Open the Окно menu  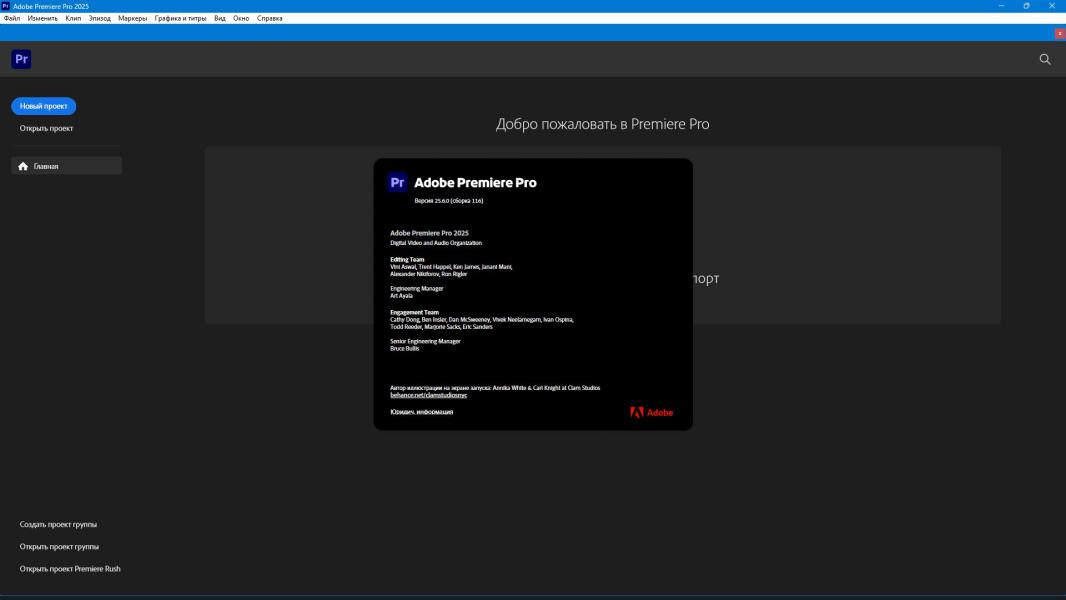[x=241, y=18]
